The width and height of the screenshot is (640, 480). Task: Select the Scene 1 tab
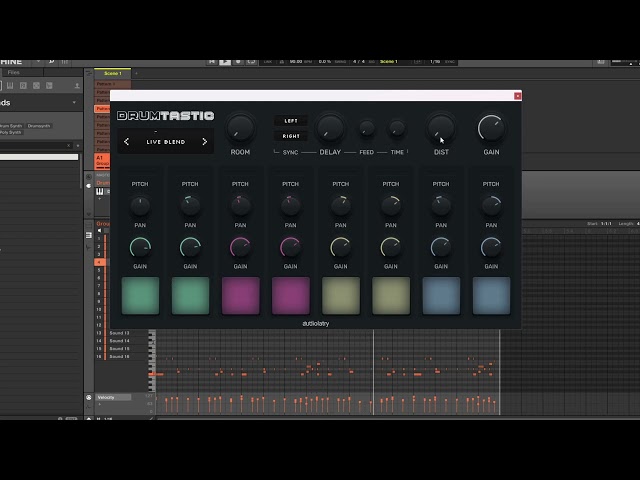tap(113, 73)
